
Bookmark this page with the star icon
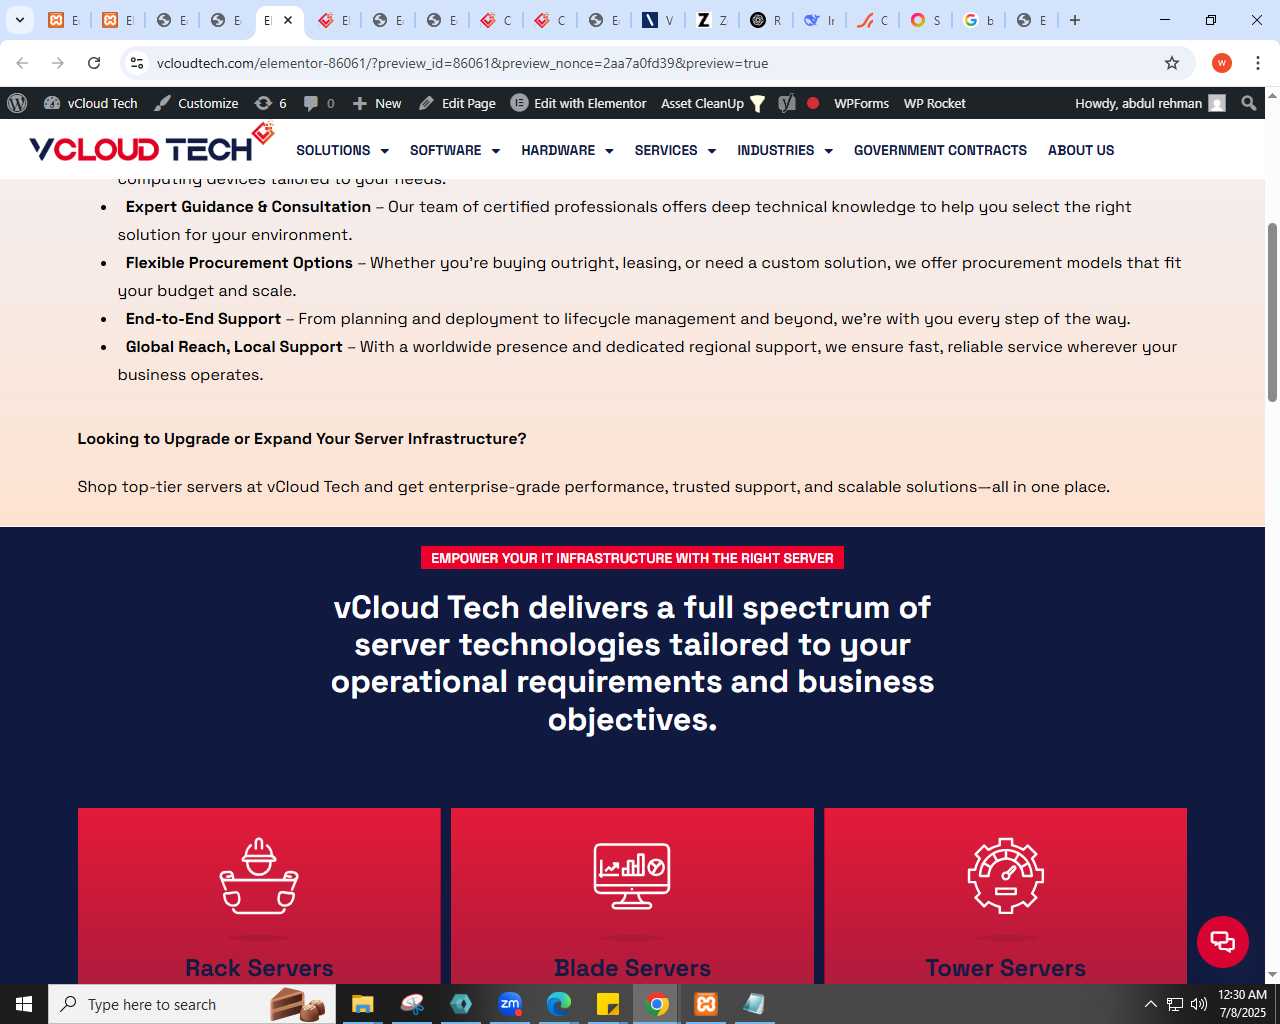click(1172, 63)
